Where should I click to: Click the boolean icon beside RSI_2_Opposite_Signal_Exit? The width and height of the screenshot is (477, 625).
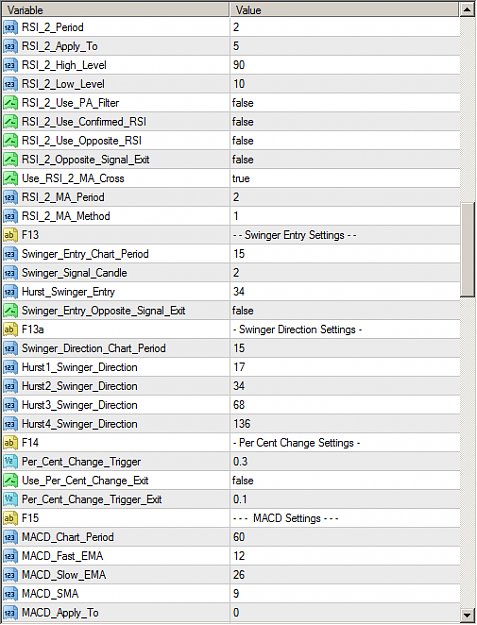[10, 159]
